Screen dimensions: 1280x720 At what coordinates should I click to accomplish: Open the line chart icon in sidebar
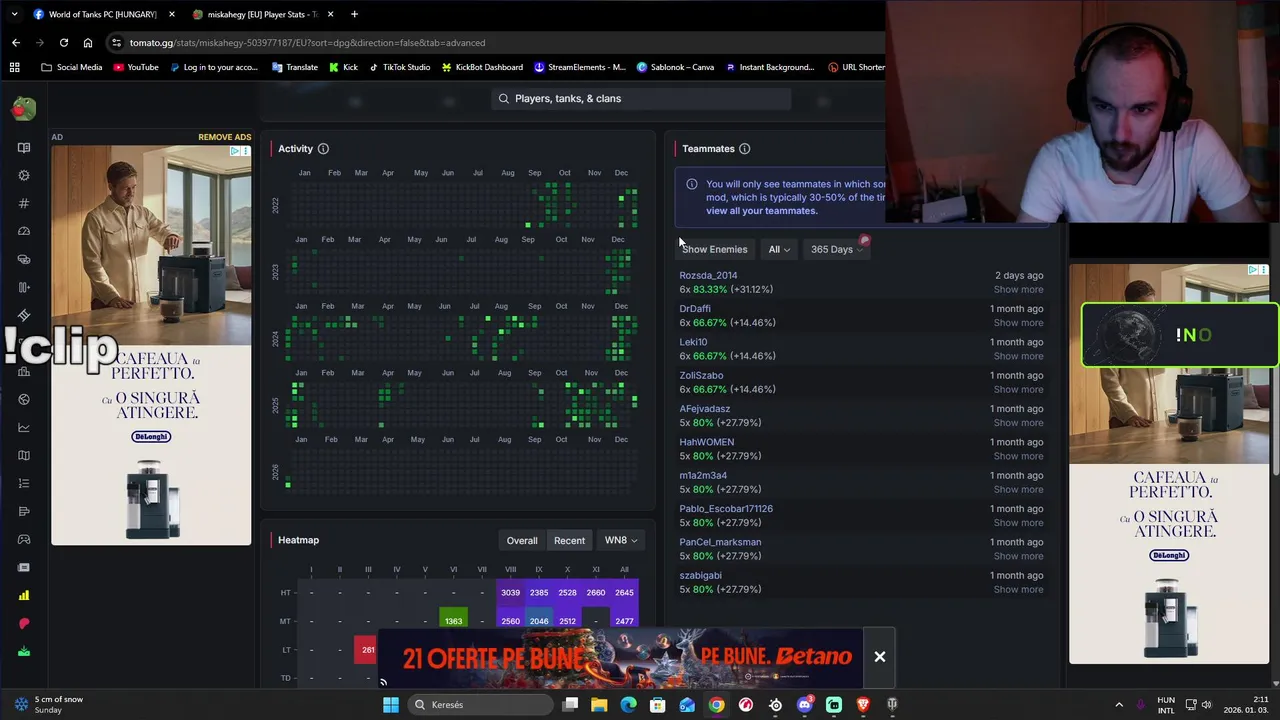click(x=24, y=427)
